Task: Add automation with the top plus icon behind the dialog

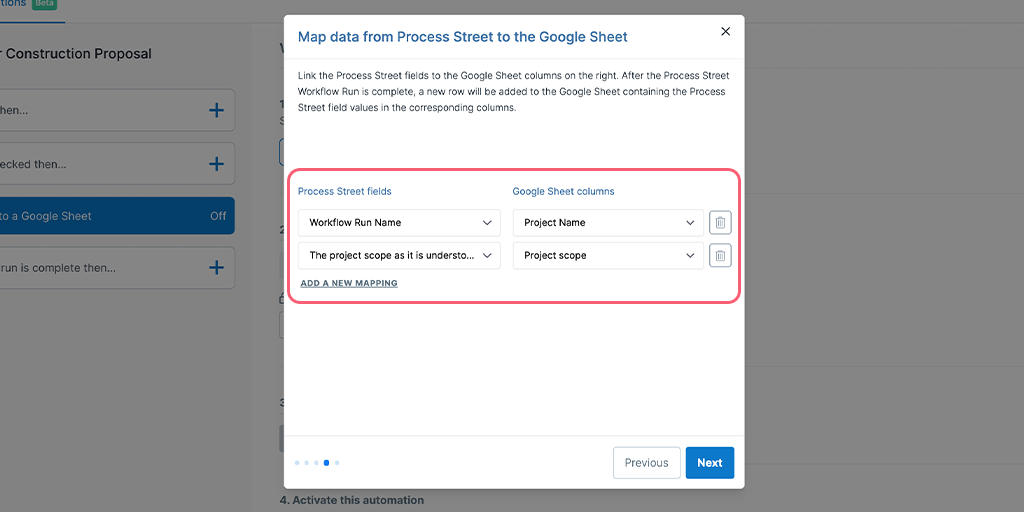Action: (x=216, y=110)
